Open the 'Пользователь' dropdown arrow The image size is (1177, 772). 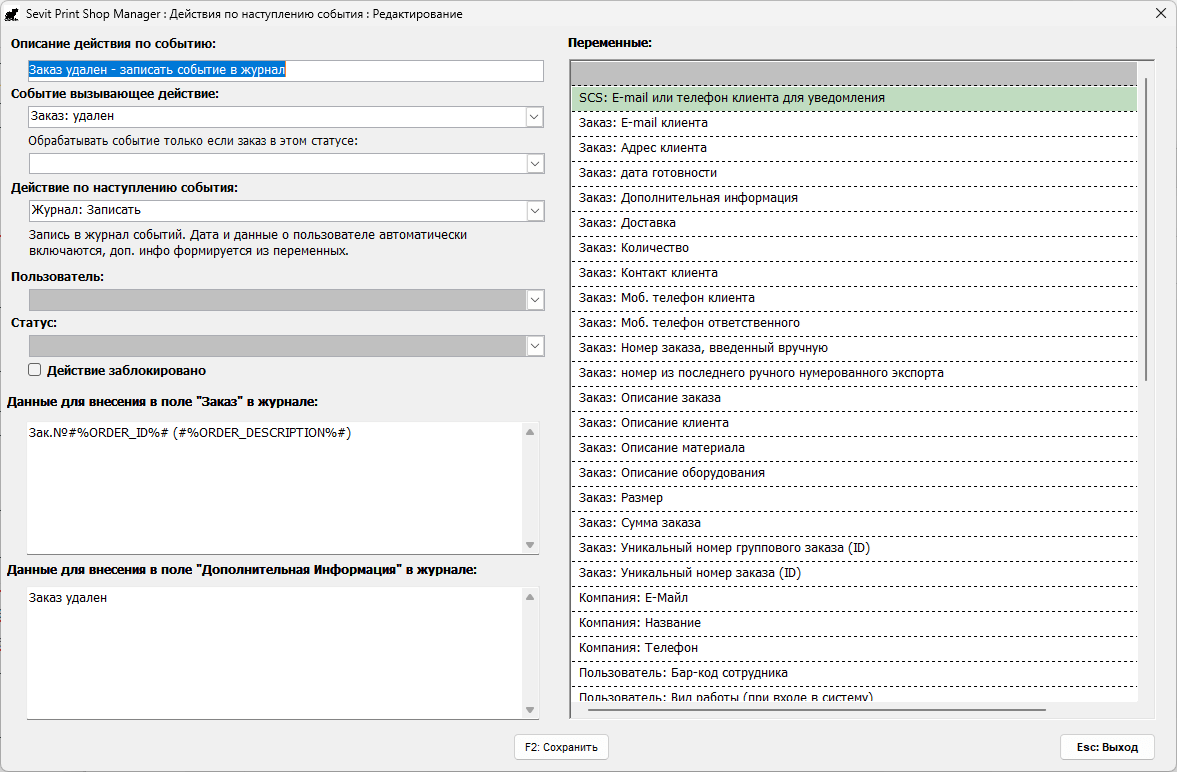click(x=534, y=300)
